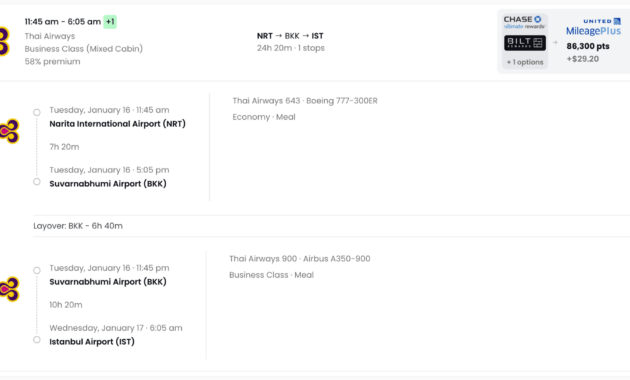Screen dimensions: 630x380
Task: Select the Suvarnabhumi arrival timeline circle
Action: (x=37, y=182)
